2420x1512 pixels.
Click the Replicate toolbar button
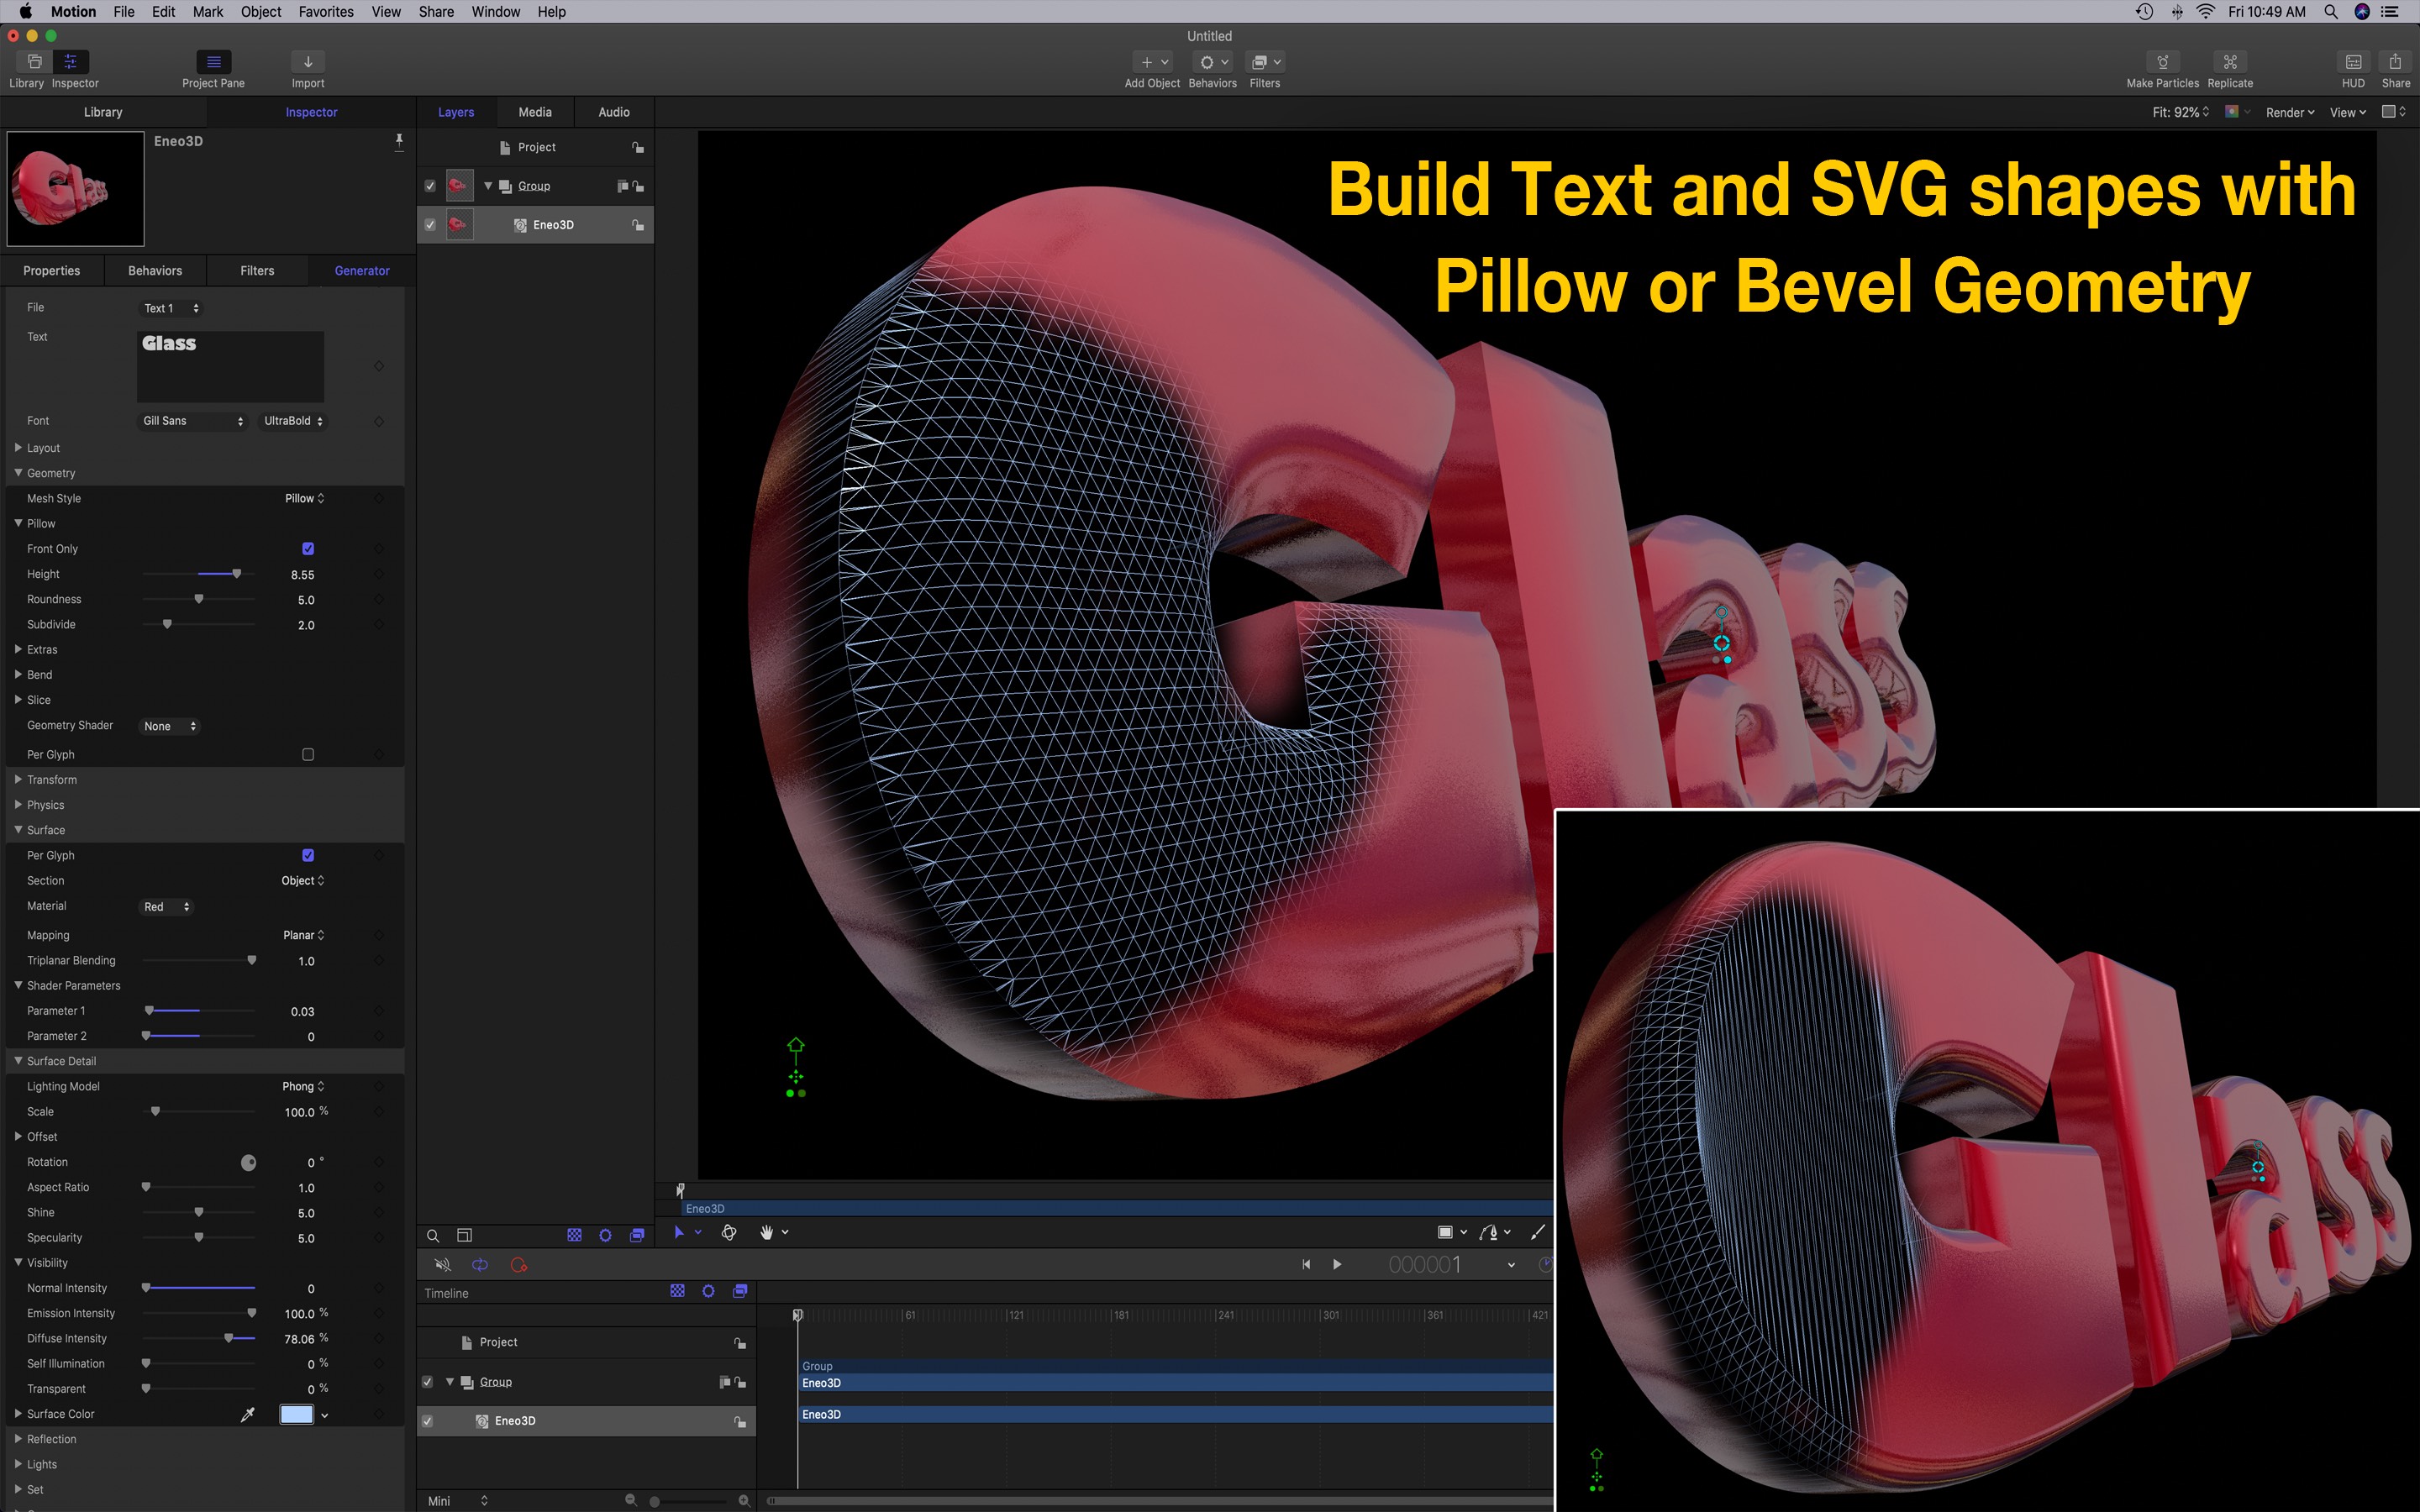pyautogui.click(x=2230, y=62)
